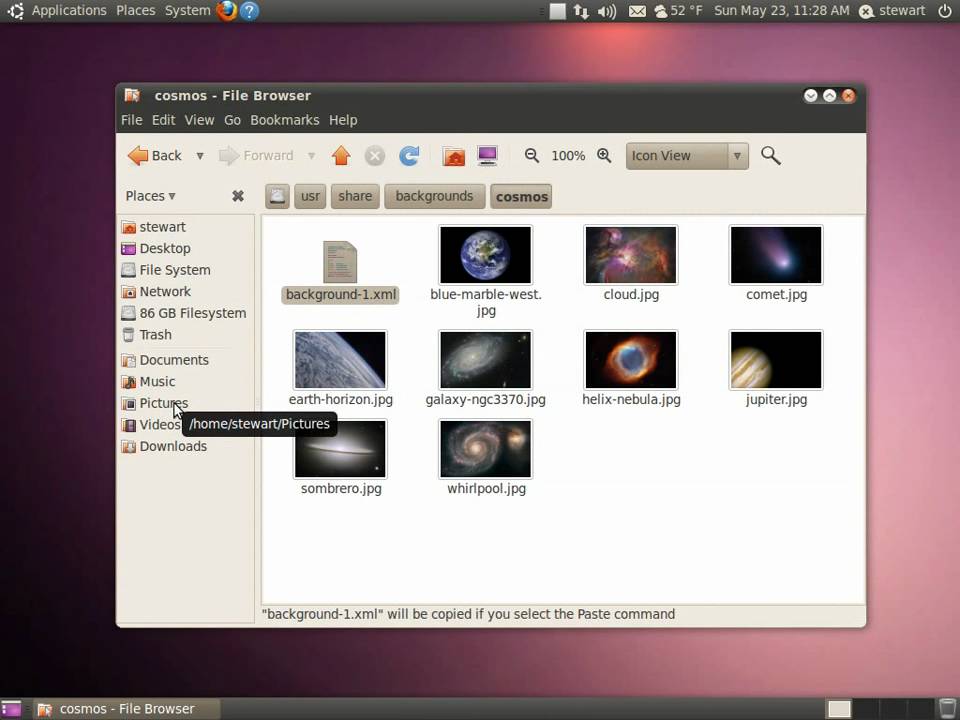Select the whirlpool.jpg thumbnail
This screenshot has width=960, height=720.
pos(485,449)
